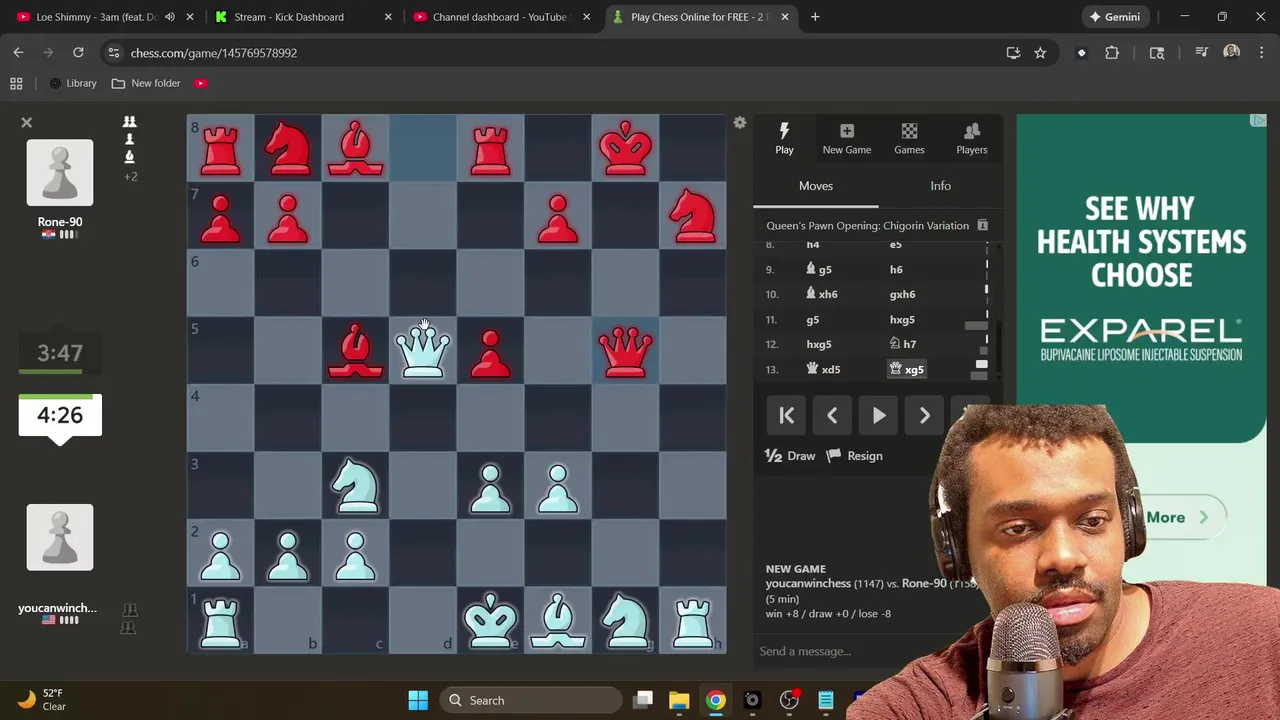Select move 10 Bxh6 in move list
Image resolution: width=1280 pixels, height=720 pixels.
[821, 294]
